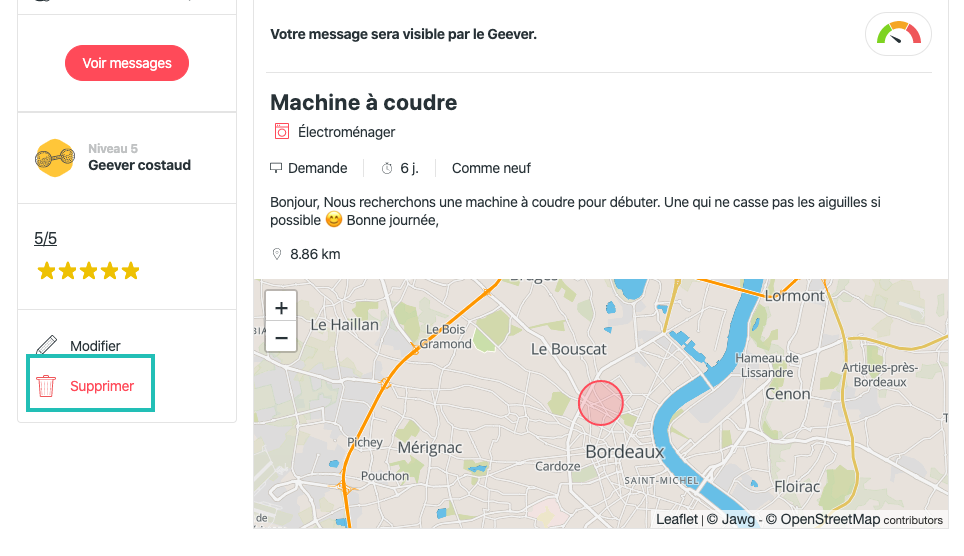Click the Modifier text label
The width and height of the screenshot is (964, 556).
(x=95, y=346)
